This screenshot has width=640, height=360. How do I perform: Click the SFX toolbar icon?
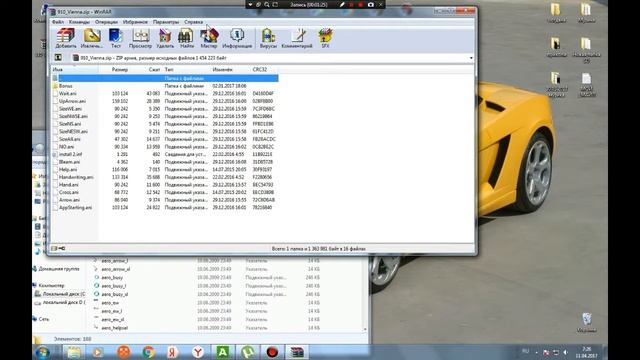[x=325, y=38]
